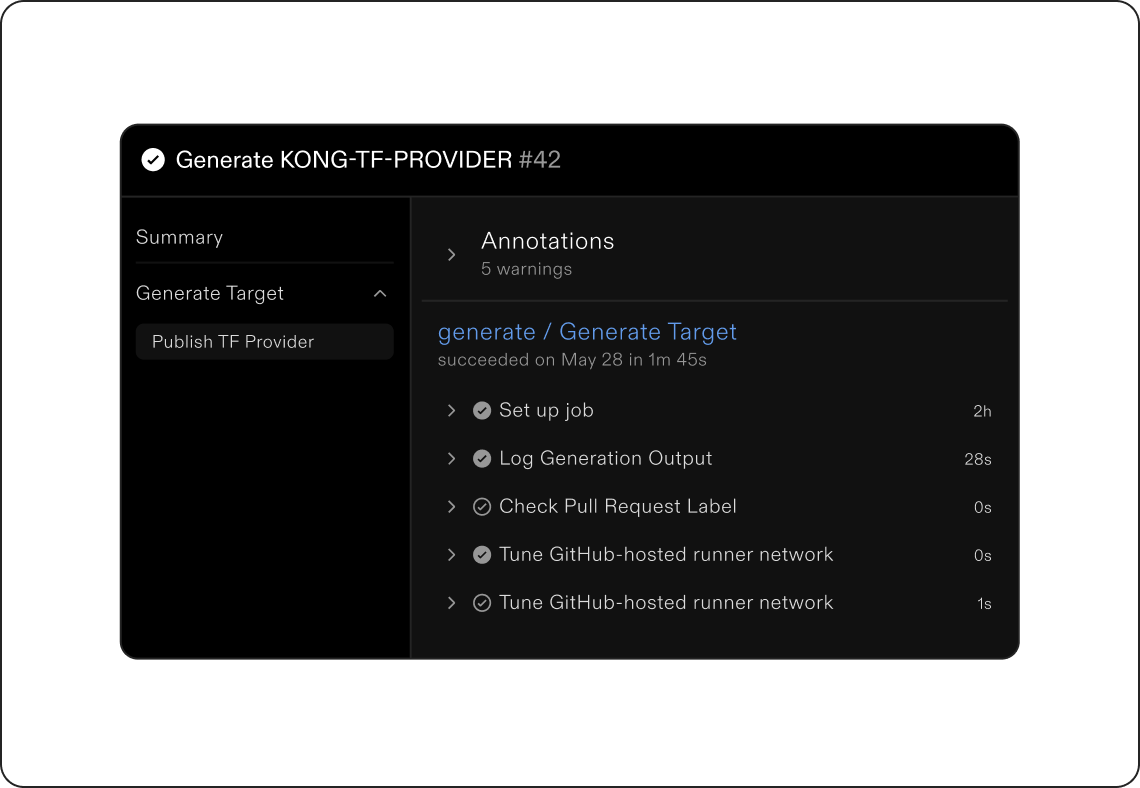Click the success checkmark icon beside Generate KONG-TF-PROVIDER
The image size is (1140, 788).
point(153,160)
